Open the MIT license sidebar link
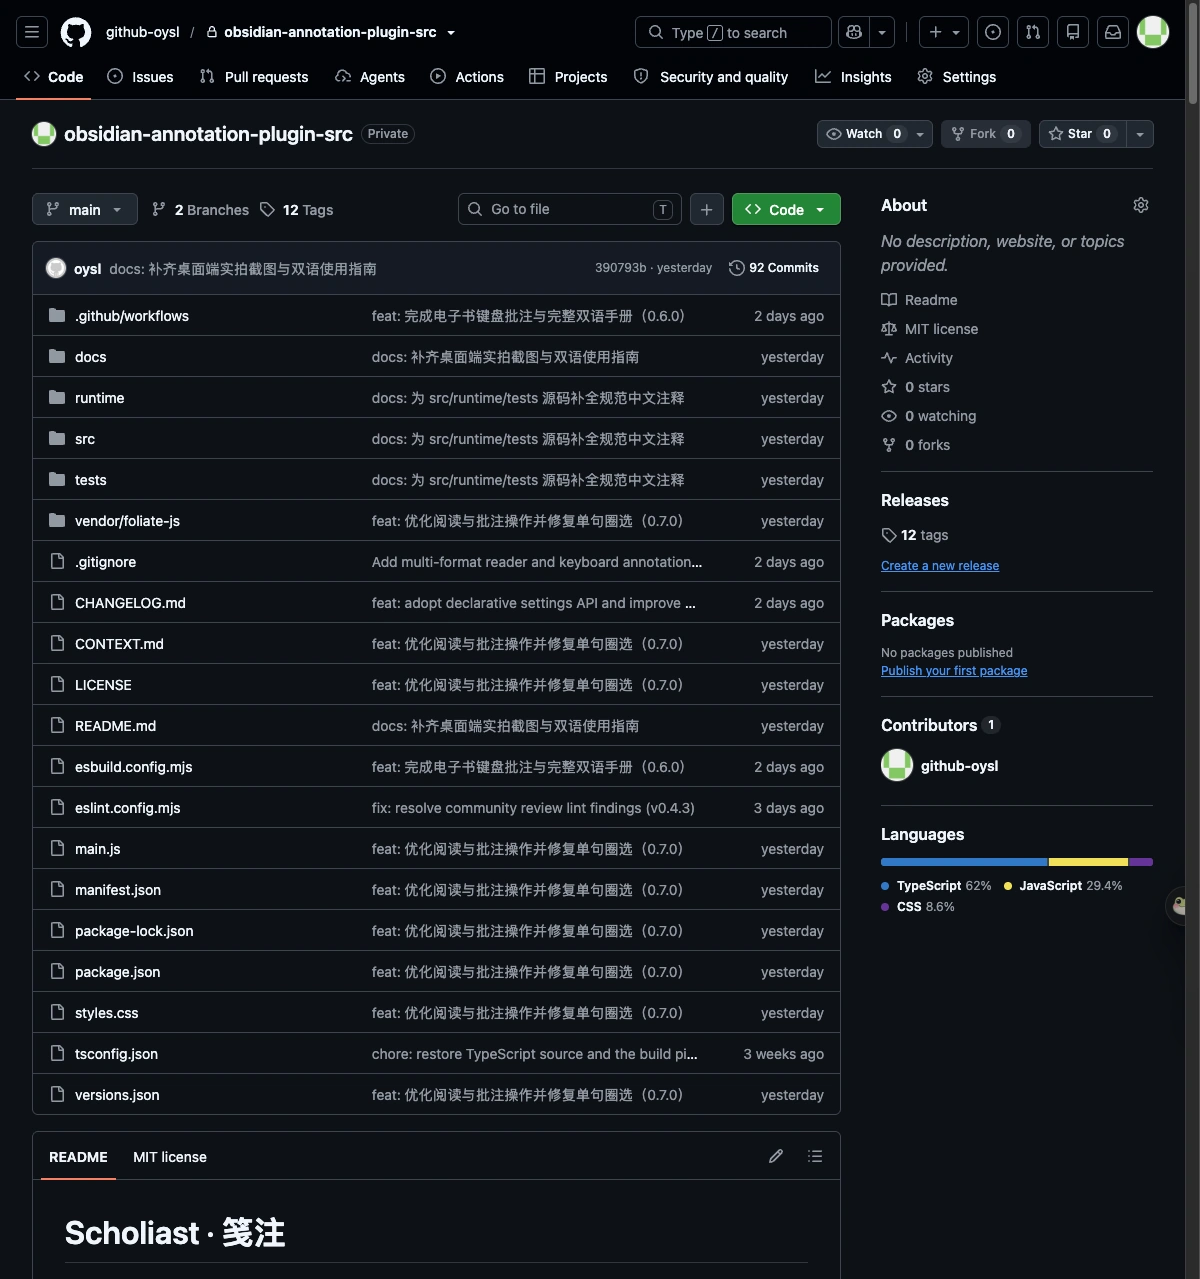This screenshot has width=1200, height=1279. coord(941,329)
